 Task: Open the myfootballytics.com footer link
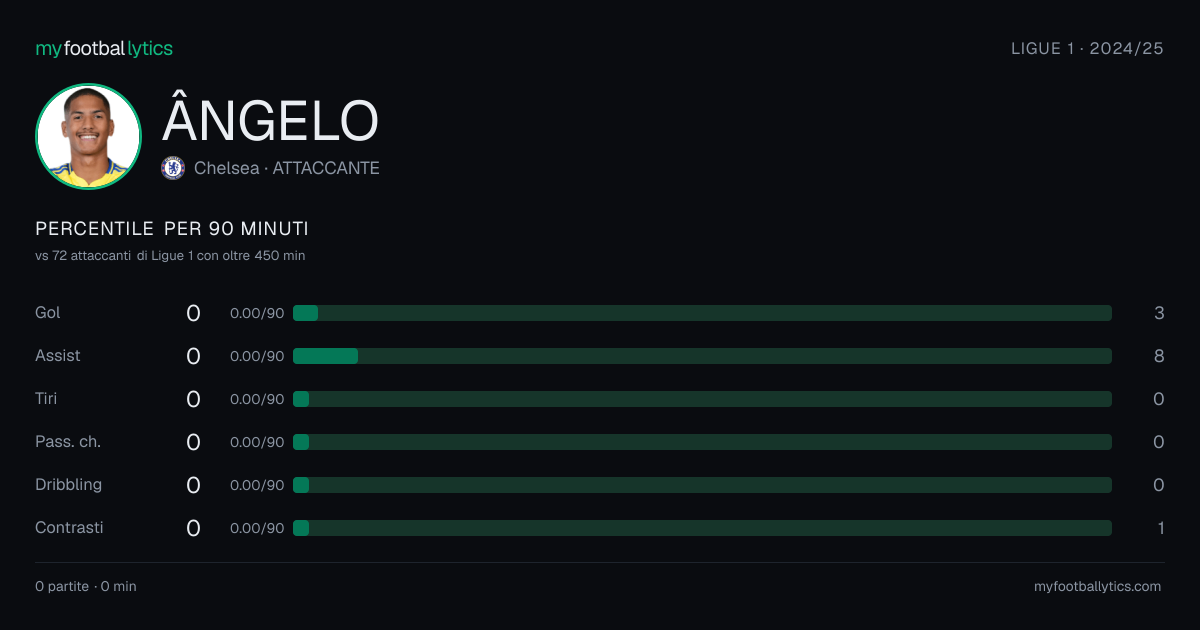1097,587
